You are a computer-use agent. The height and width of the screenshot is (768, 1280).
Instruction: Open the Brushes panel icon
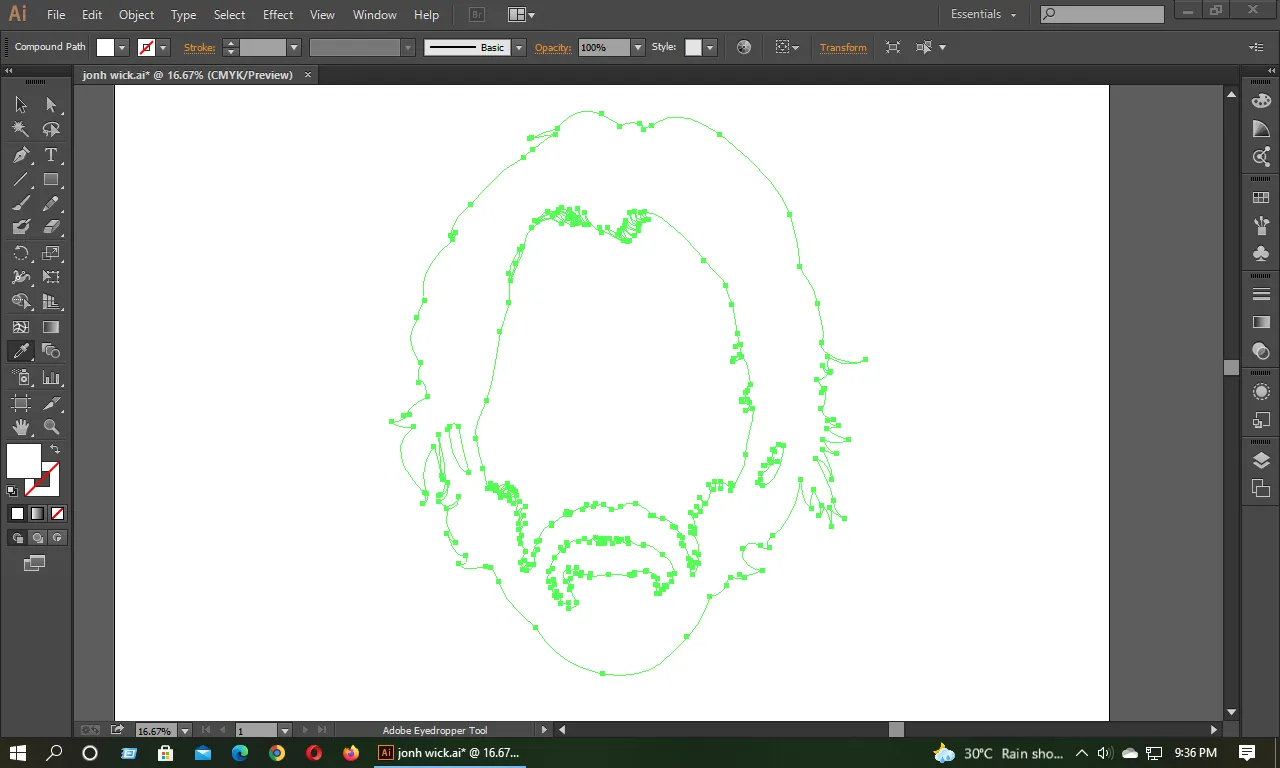point(1261,226)
